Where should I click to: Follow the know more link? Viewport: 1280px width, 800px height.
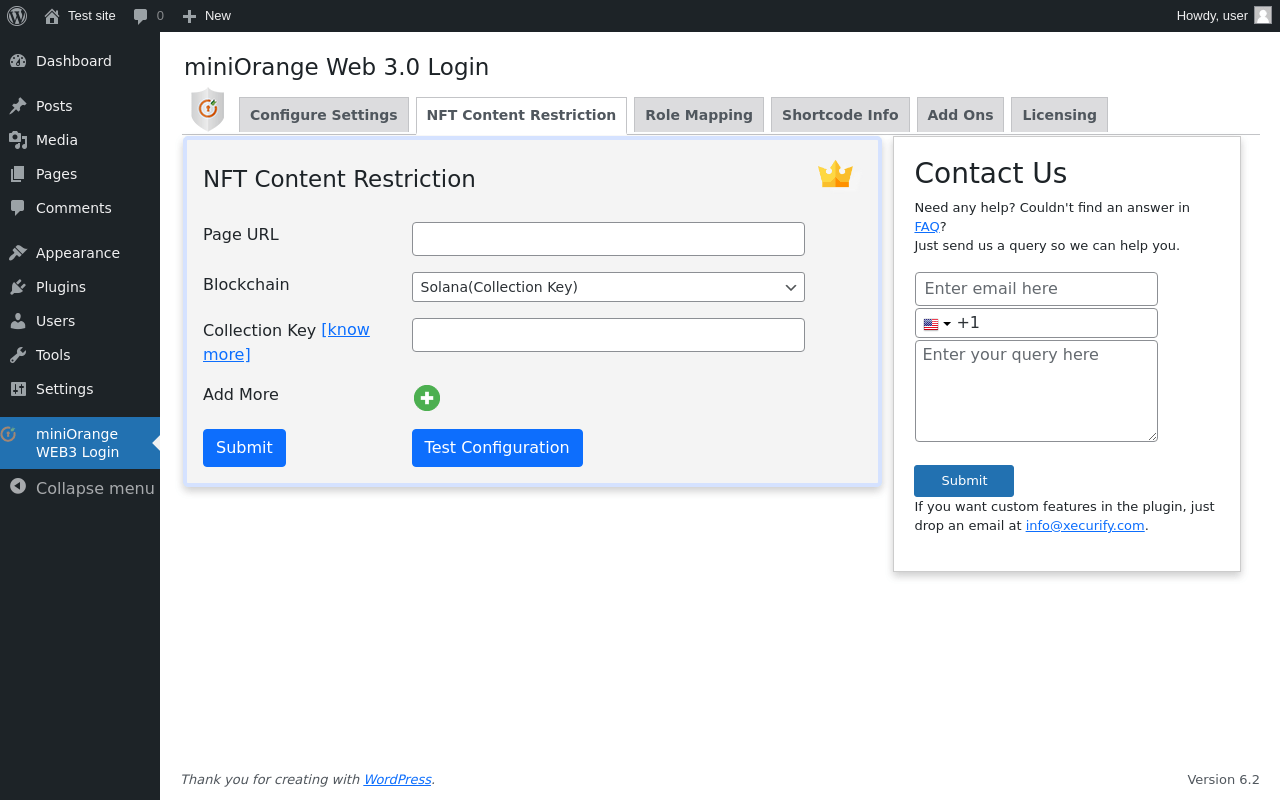tap(286, 342)
